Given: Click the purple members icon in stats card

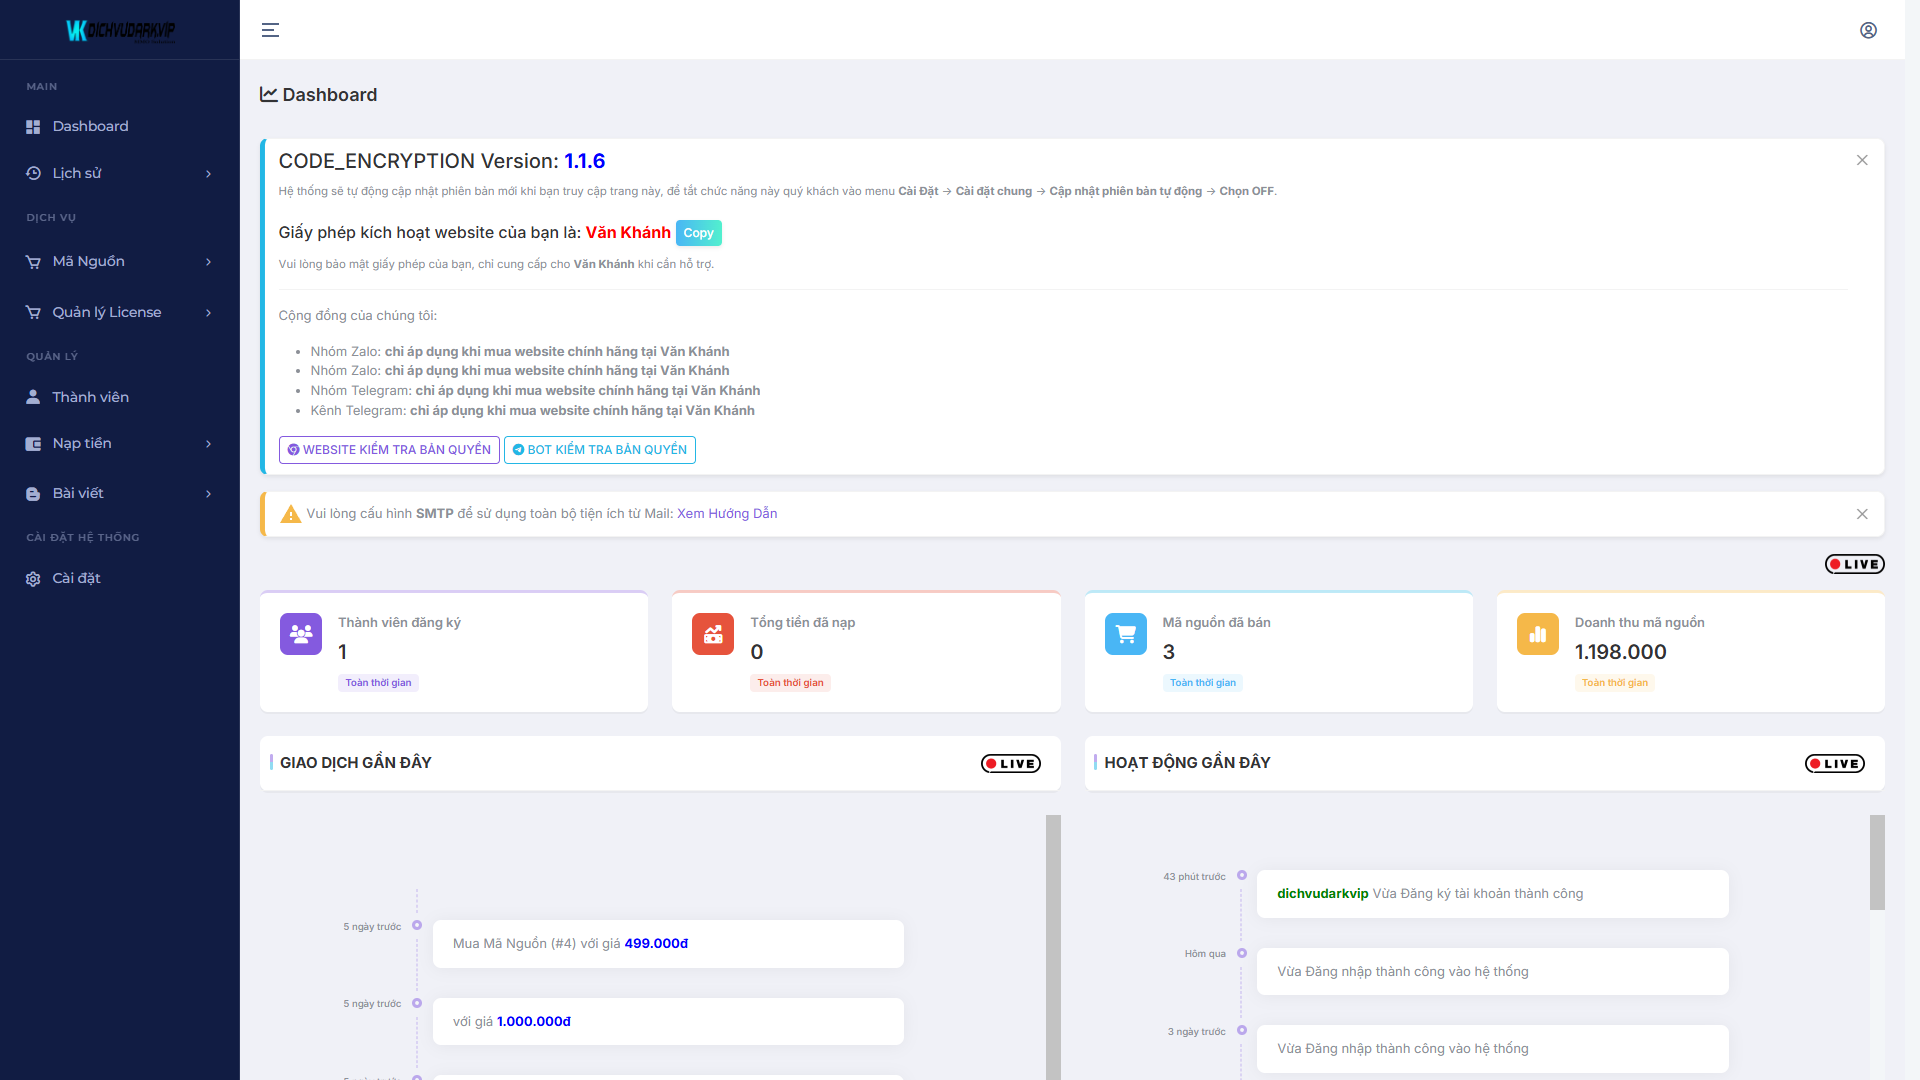Looking at the screenshot, I should point(301,634).
